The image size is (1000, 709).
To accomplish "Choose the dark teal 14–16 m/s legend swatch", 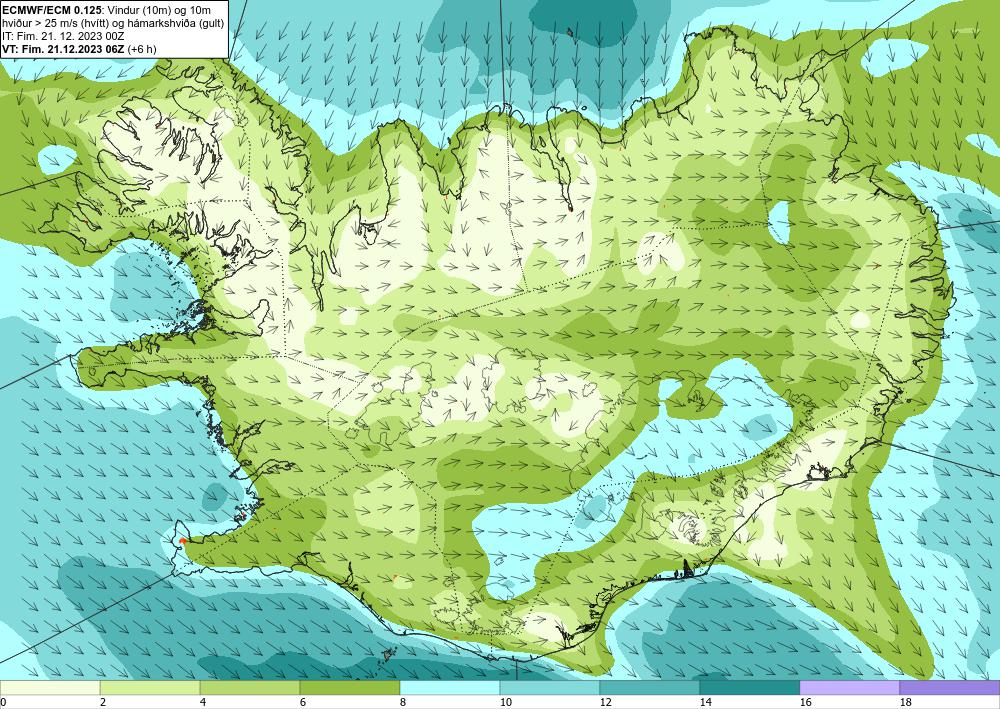I will pos(750,688).
